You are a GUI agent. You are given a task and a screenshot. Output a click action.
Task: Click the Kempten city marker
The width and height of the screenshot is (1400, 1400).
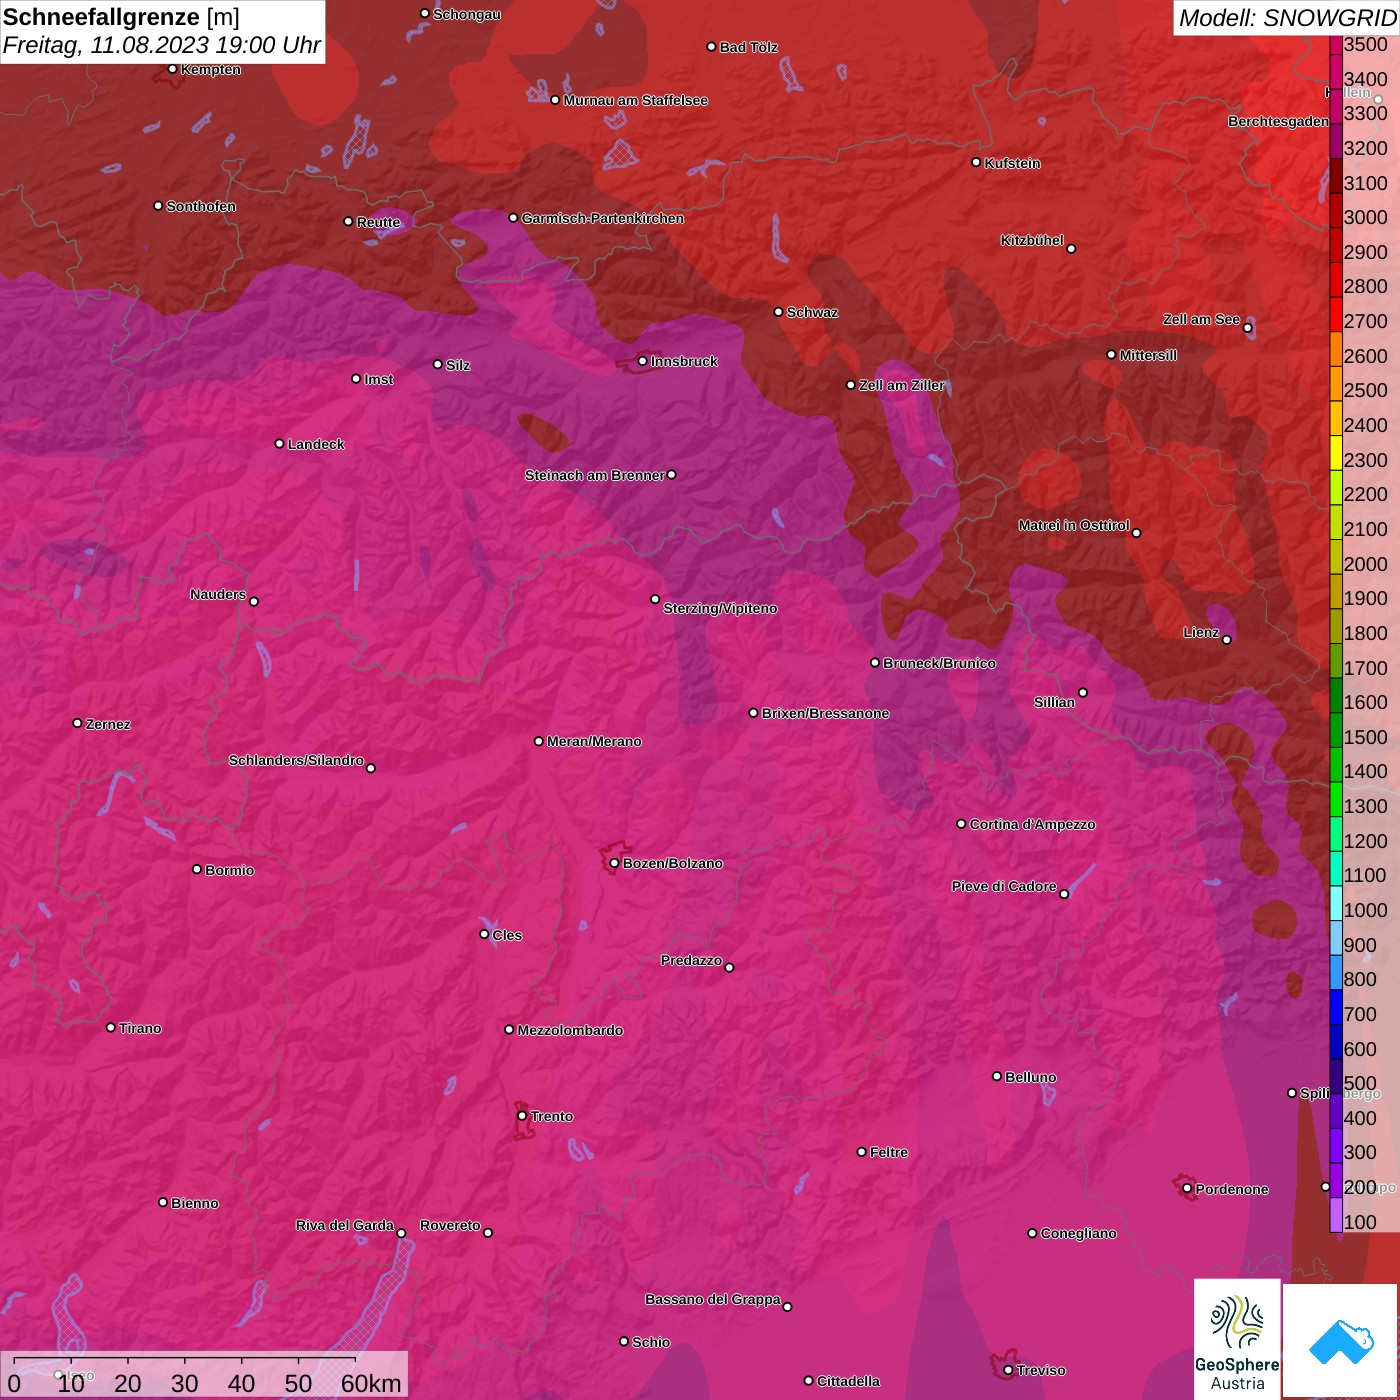pyautogui.click(x=172, y=69)
